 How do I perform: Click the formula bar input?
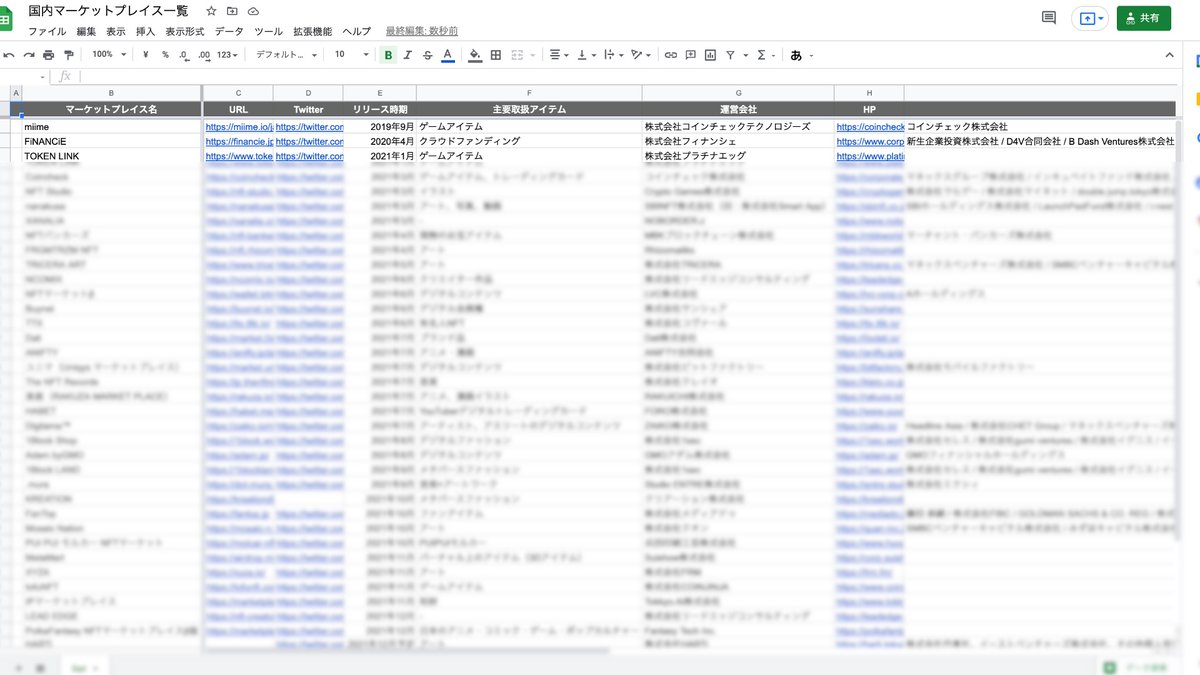pyautogui.click(x=630, y=76)
